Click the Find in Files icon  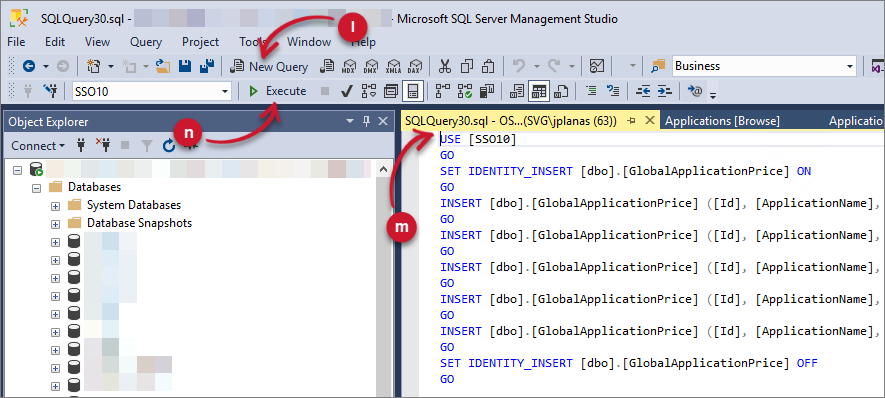[x=659, y=66]
